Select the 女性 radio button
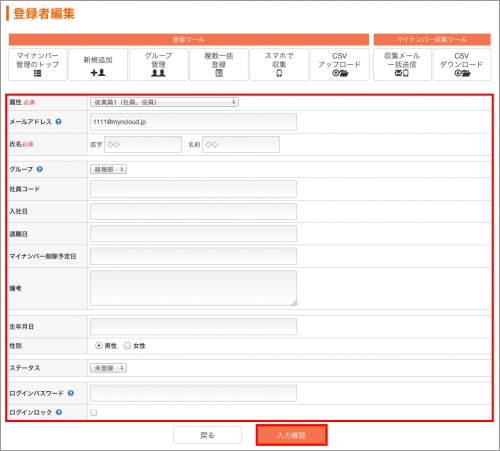The image size is (500, 451). click(127, 346)
